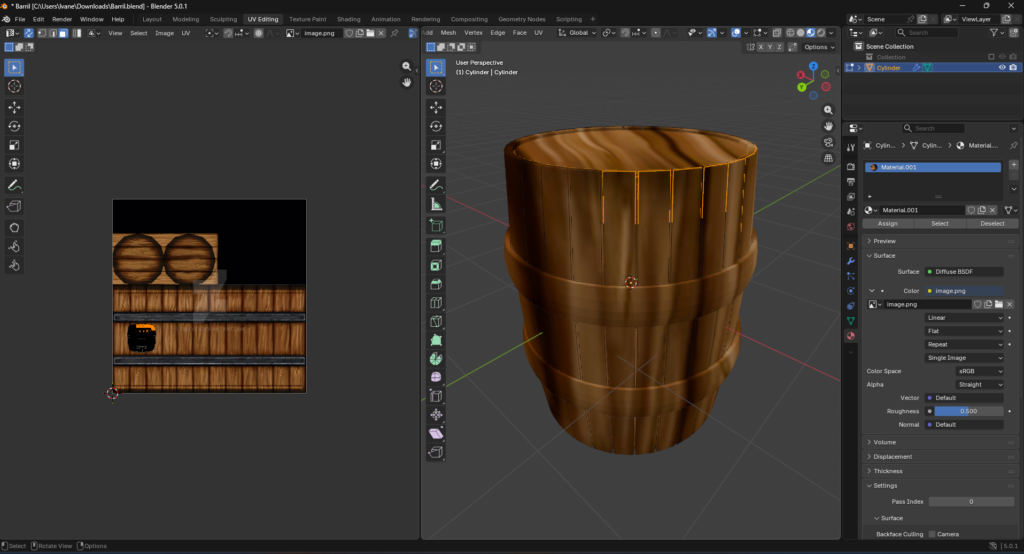Enable the Backface Culling Camera checkbox

click(x=932, y=534)
